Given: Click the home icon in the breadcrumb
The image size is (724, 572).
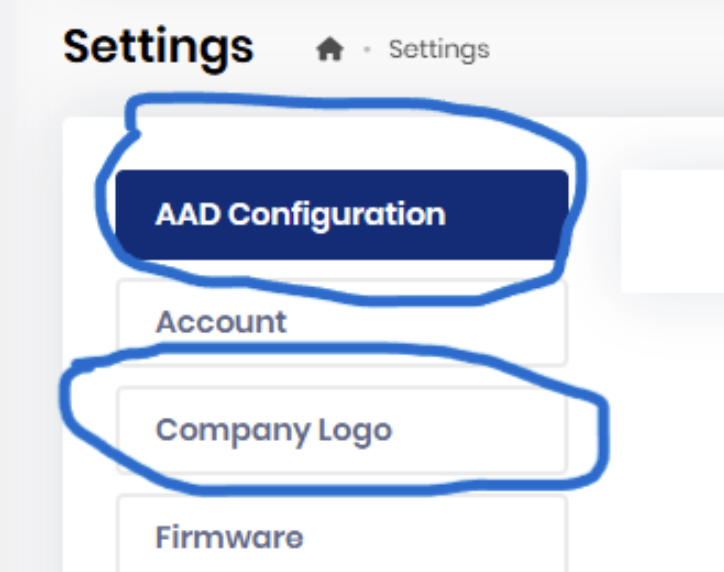Looking at the screenshot, I should (x=329, y=49).
